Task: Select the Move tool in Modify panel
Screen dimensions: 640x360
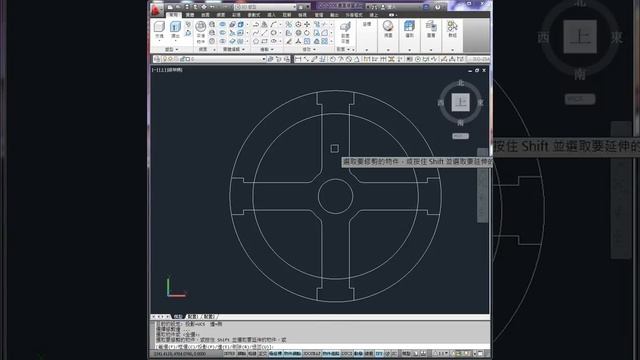Action: pos(307,24)
